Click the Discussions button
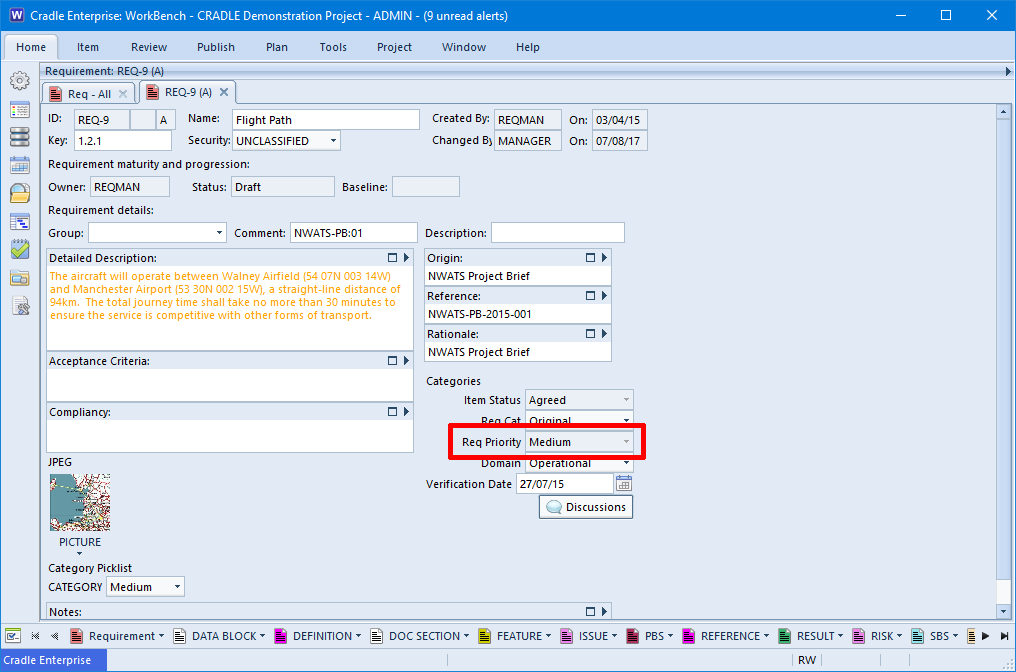Viewport: 1016px width, 672px height. tap(586, 507)
